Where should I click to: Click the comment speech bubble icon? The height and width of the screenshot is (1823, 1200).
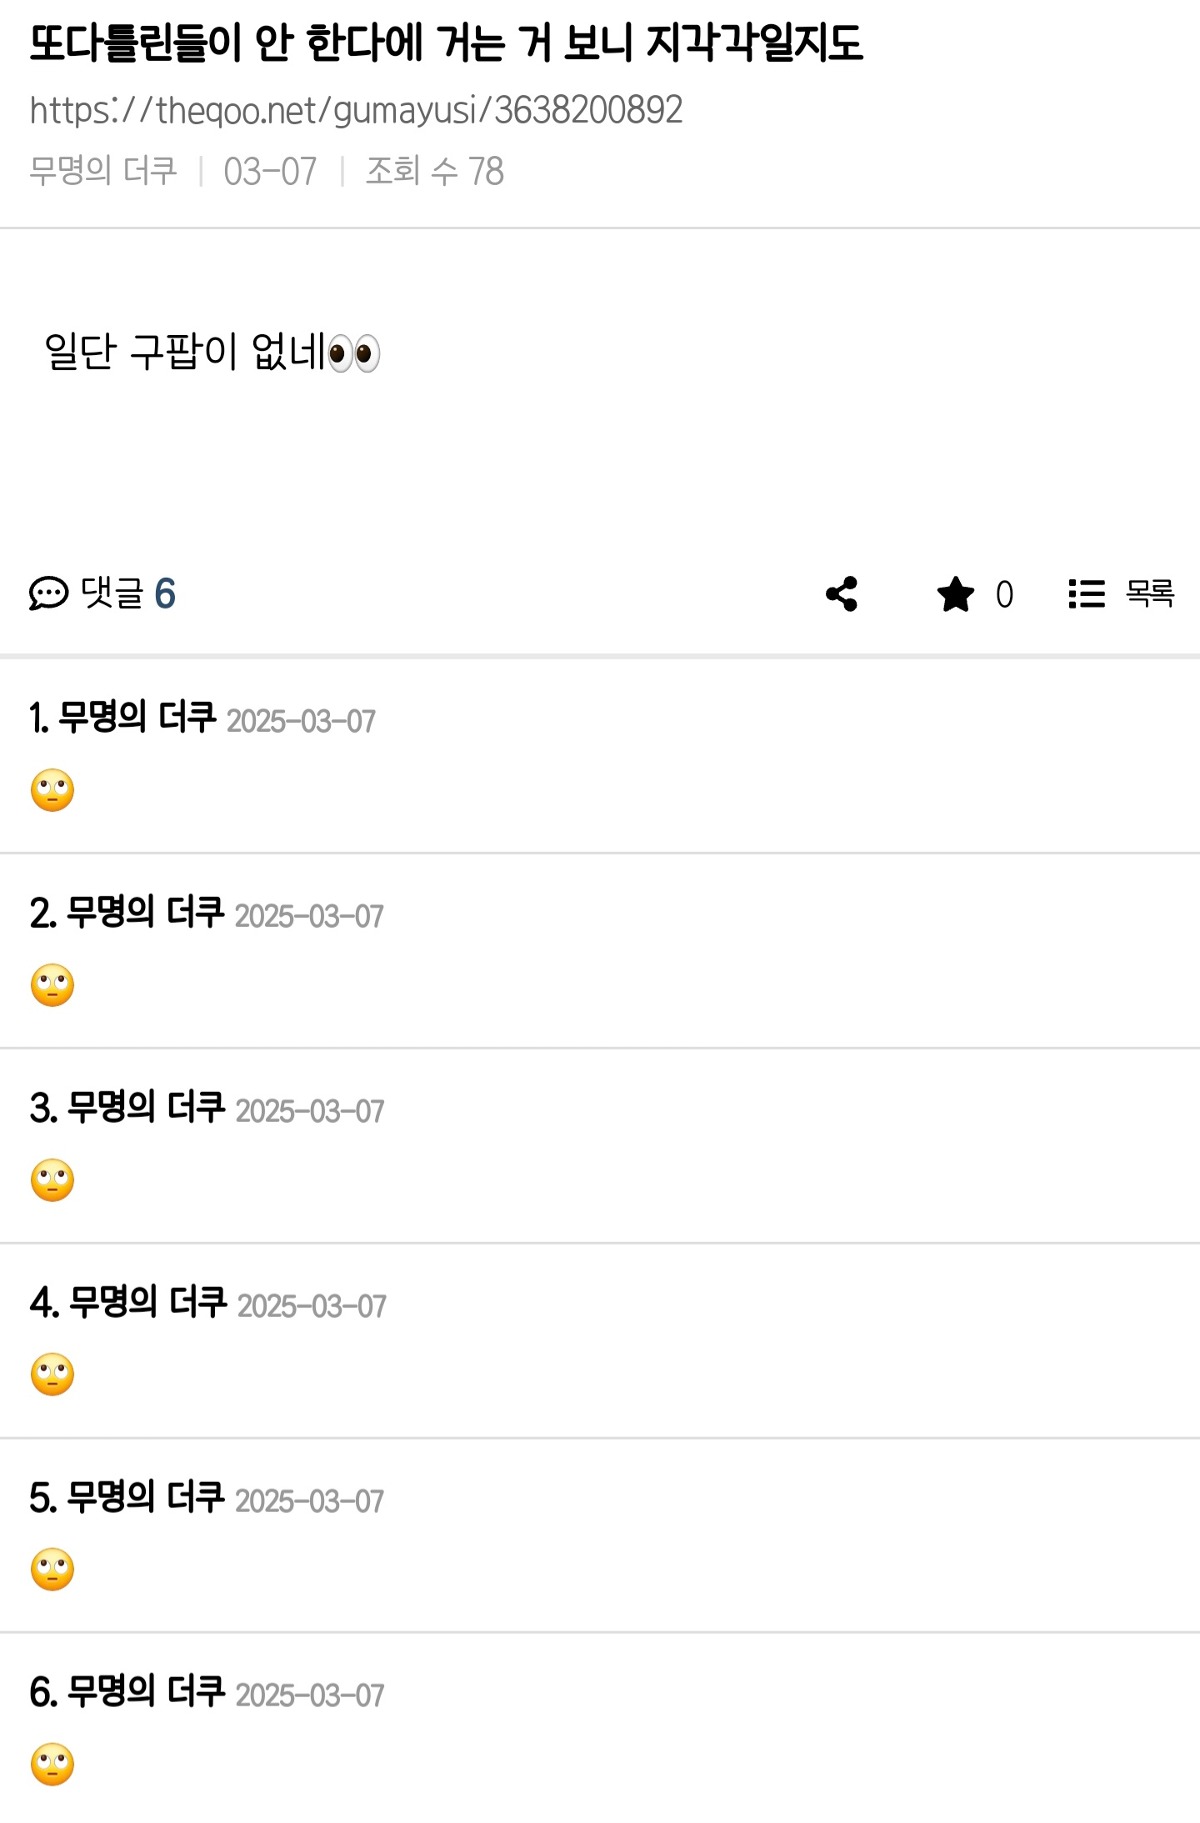pyautogui.click(x=48, y=594)
